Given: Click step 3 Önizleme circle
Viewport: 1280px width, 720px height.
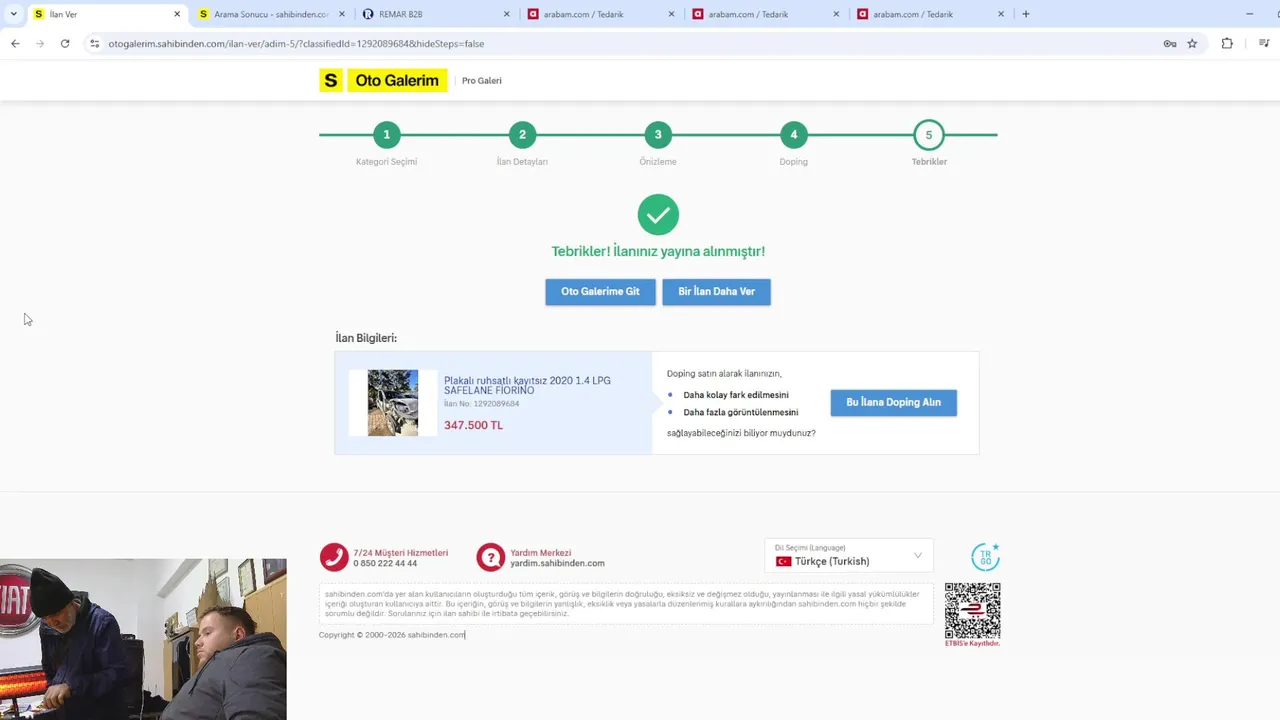Looking at the screenshot, I should point(658,134).
